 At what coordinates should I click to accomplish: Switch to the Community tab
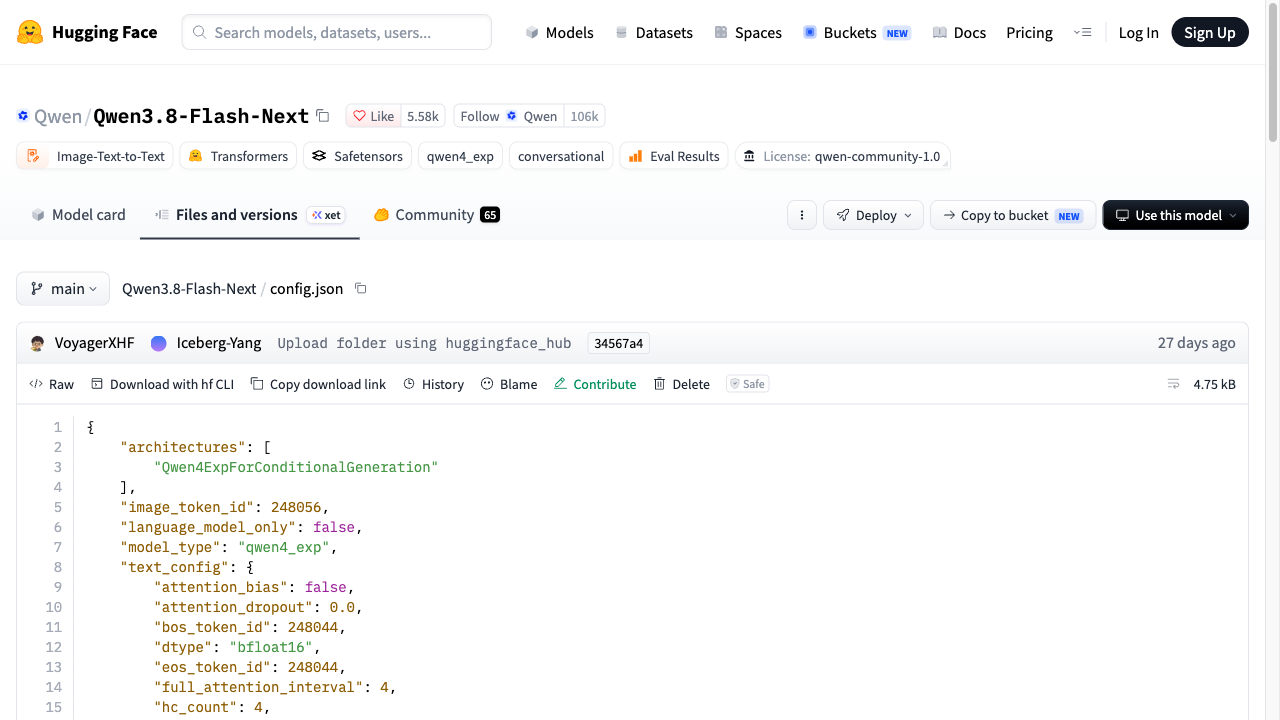coord(436,215)
